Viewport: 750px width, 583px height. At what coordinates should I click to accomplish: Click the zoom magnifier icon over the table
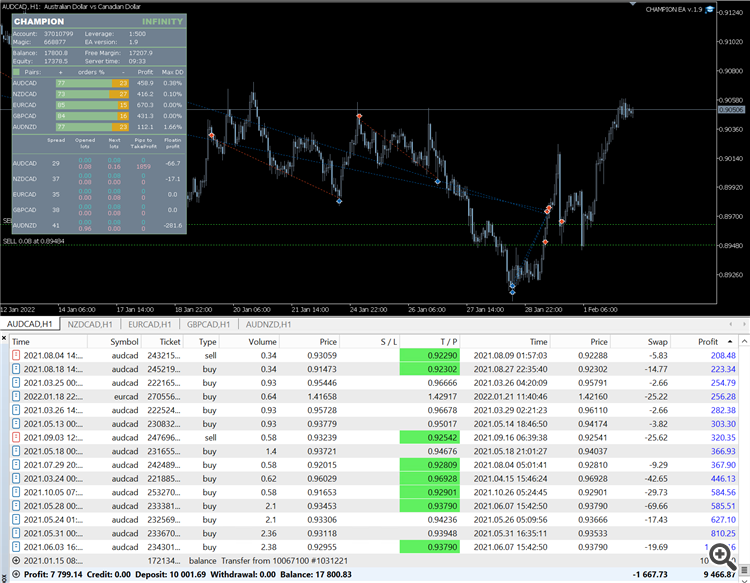(722, 556)
